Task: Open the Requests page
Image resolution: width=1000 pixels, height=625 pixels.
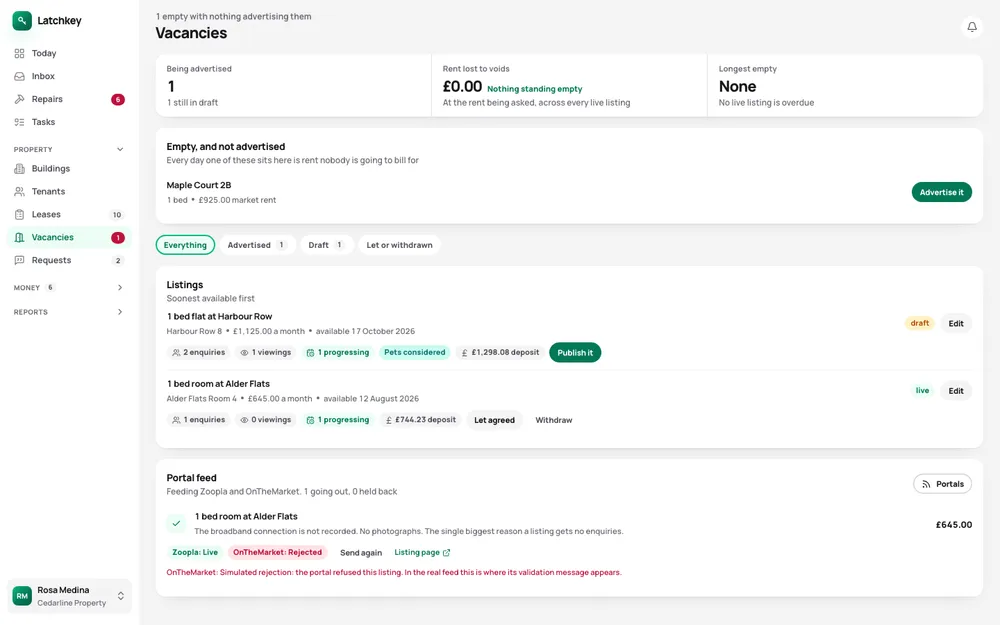Action: (69, 261)
